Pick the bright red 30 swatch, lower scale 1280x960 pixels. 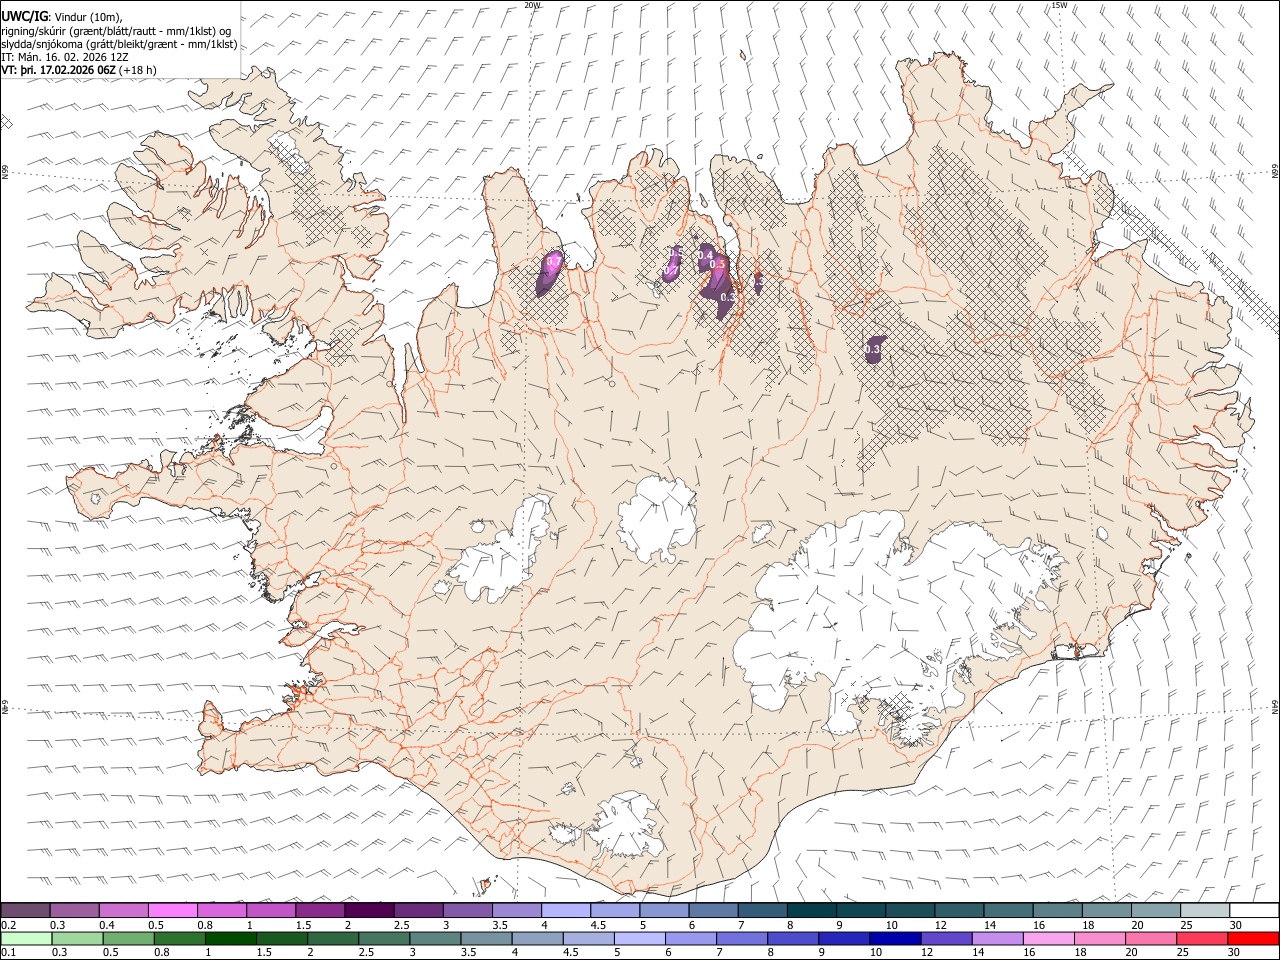[1252, 939]
